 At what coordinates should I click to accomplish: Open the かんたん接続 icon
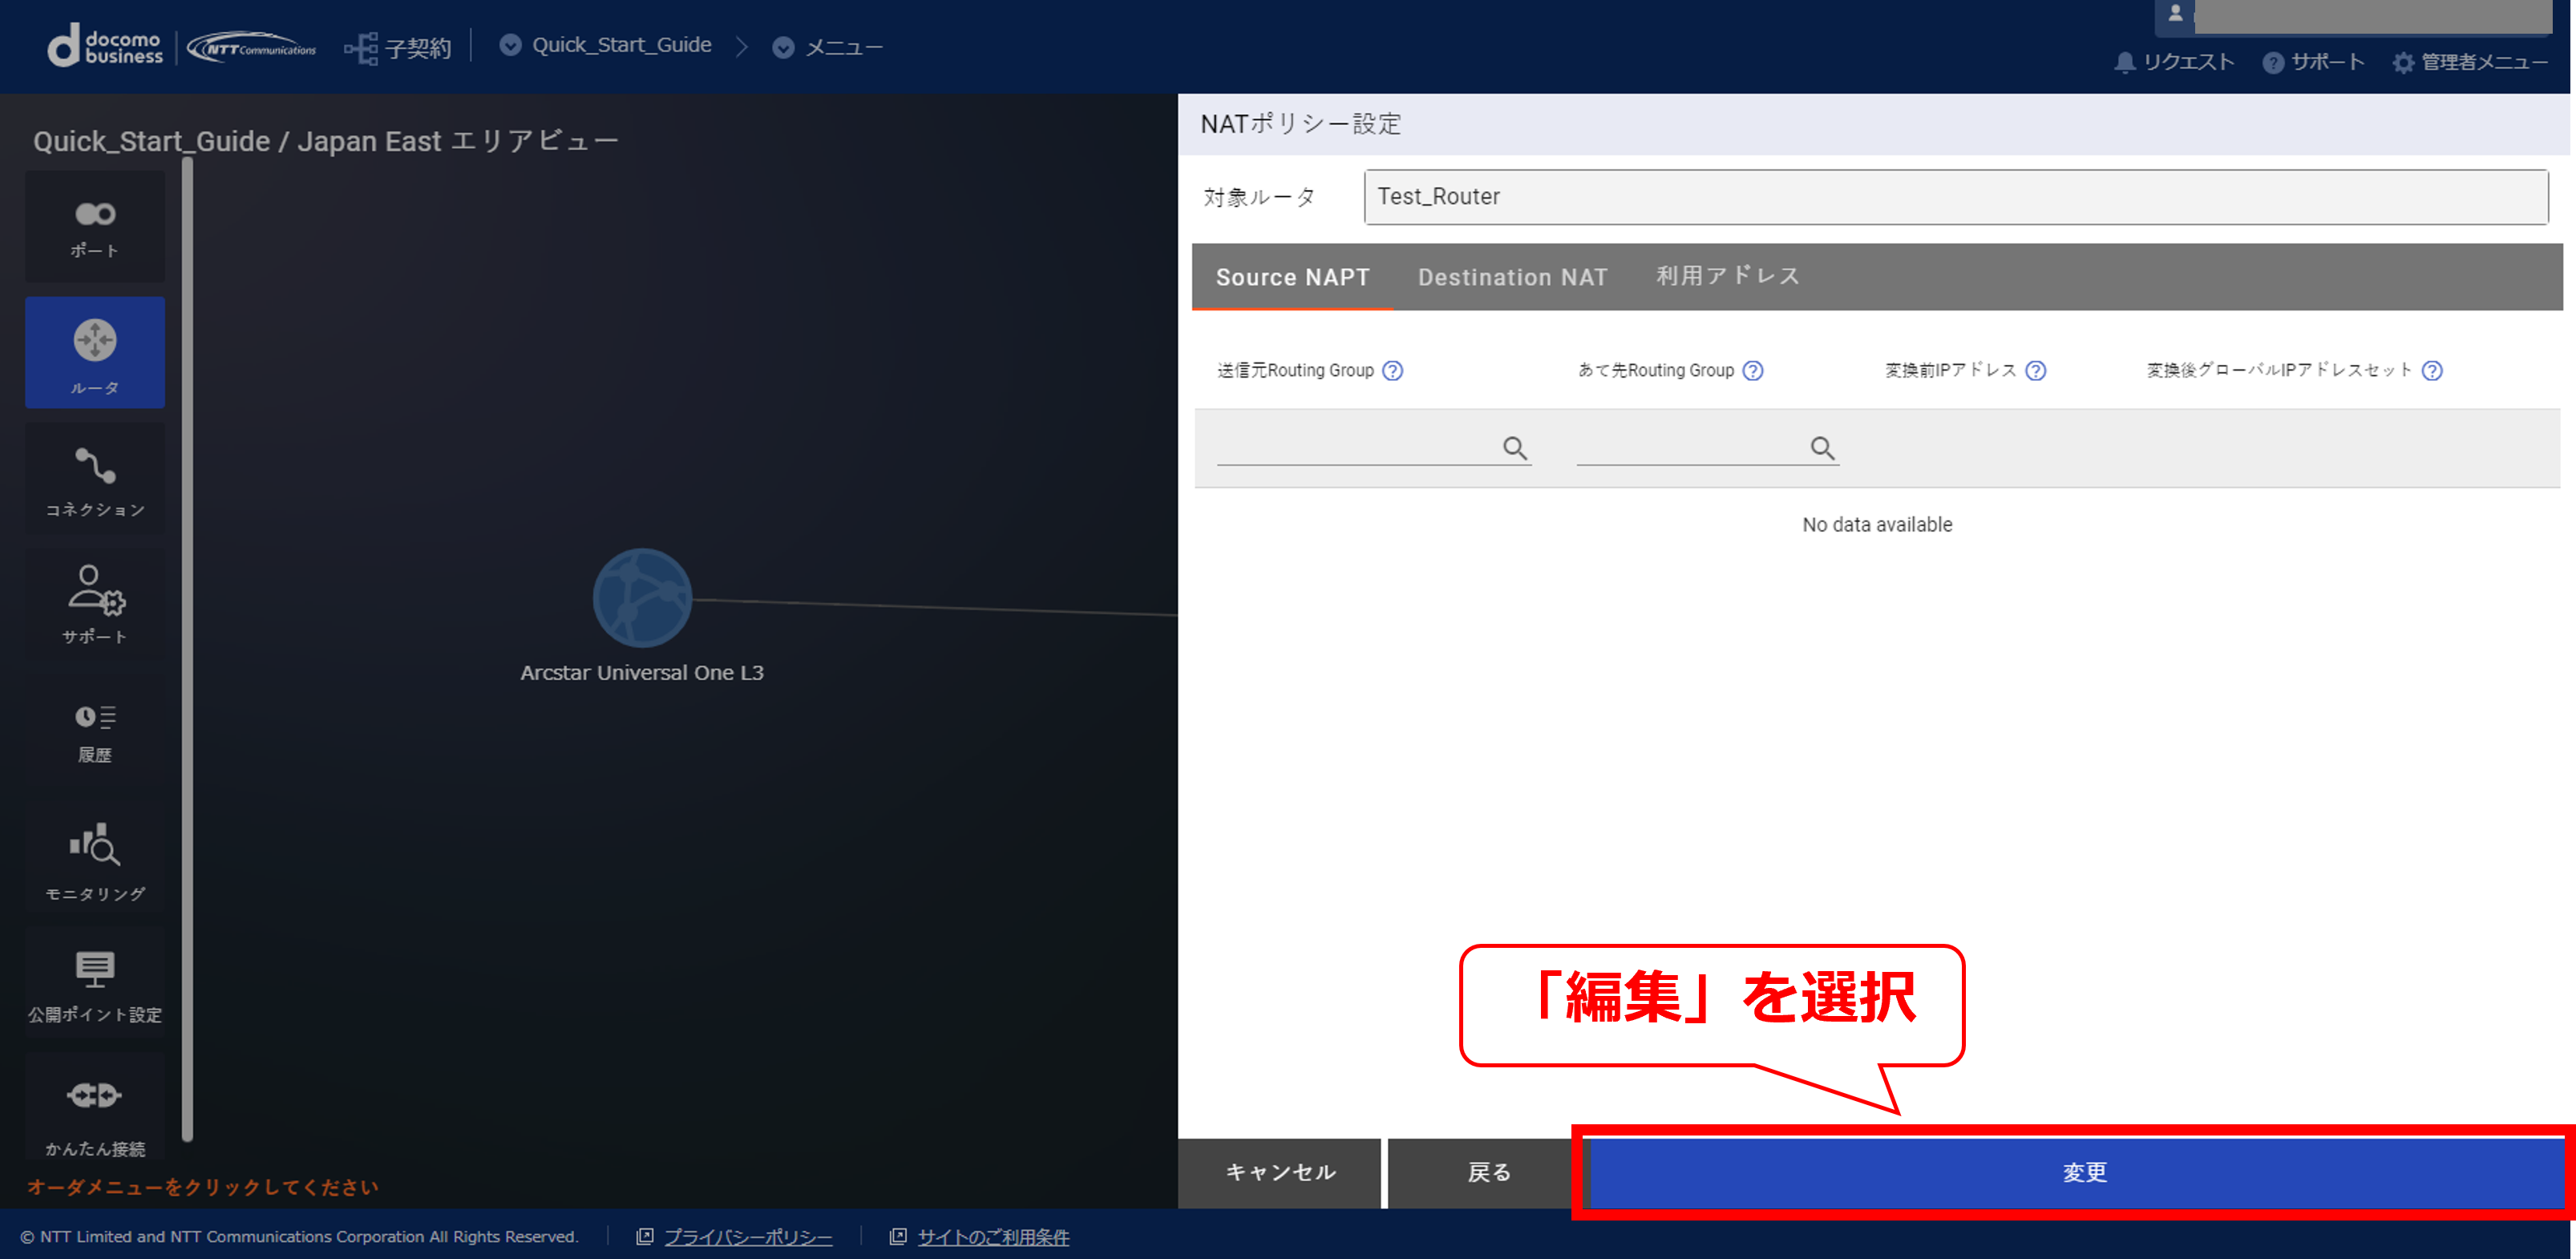tap(95, 1106)
